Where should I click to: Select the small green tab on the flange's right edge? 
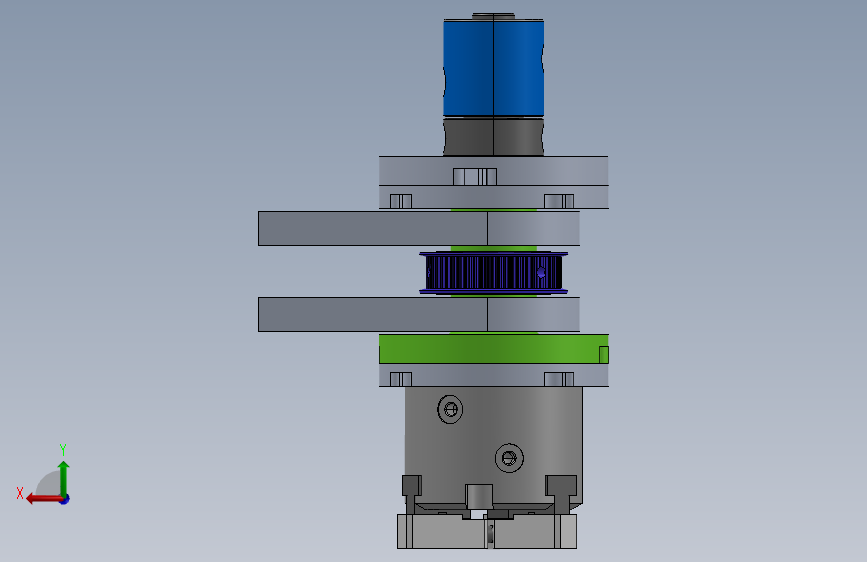(604, 355)
